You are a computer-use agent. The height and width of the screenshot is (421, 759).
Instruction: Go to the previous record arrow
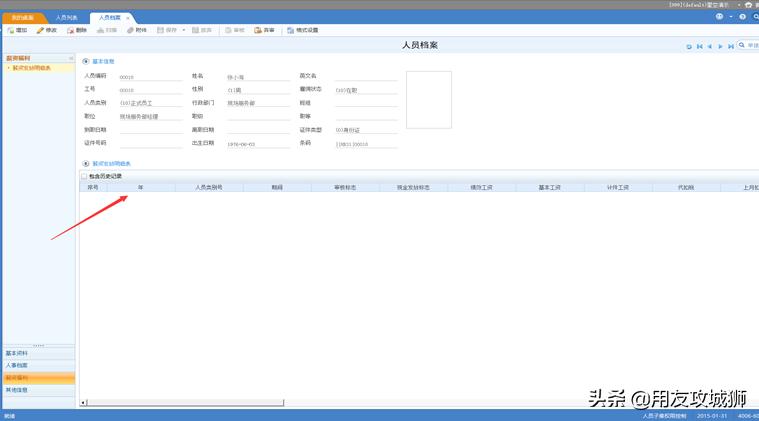tap(710, 46)
